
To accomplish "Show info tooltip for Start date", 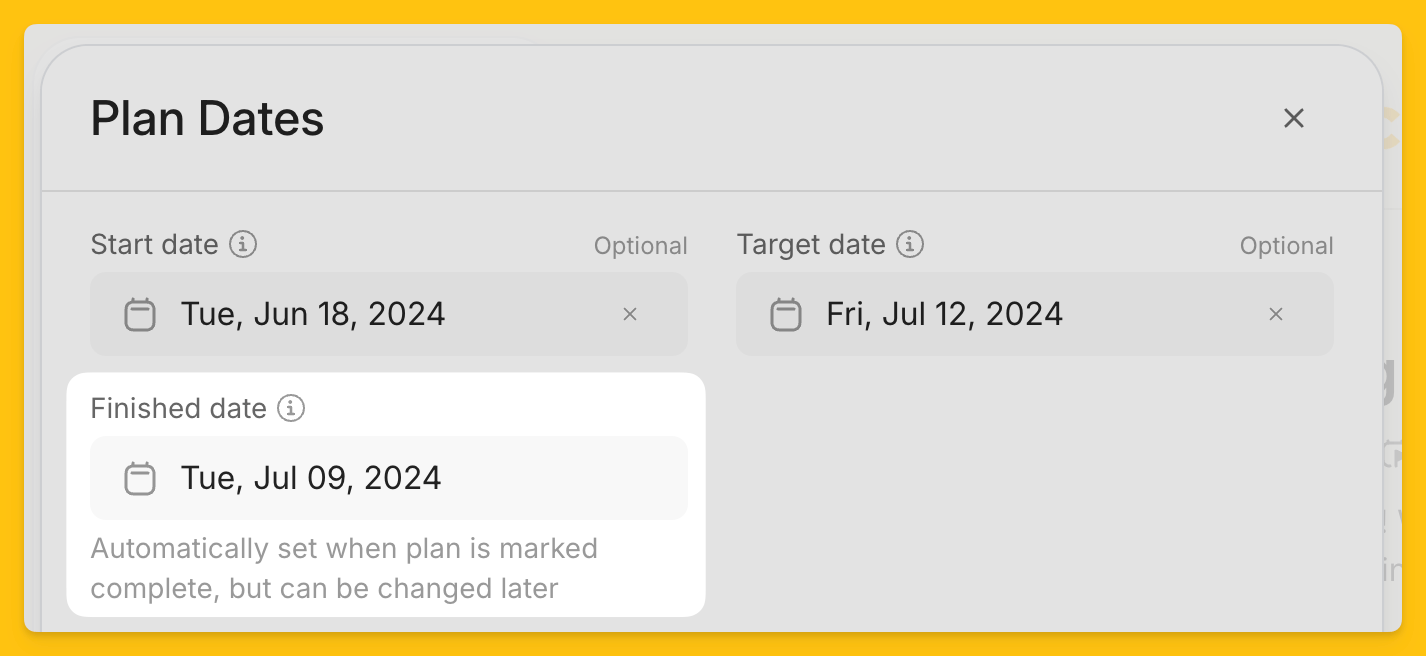I will [243, 244].
